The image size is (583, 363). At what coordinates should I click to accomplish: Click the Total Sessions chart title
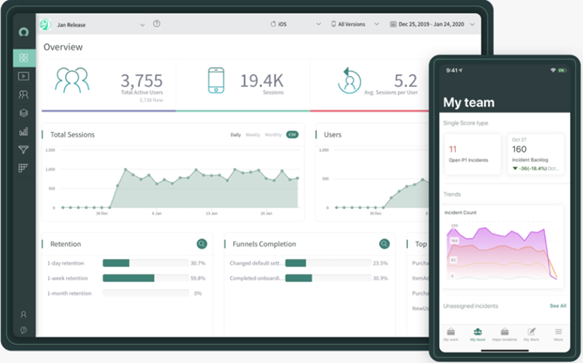click(x=73, y=135)
